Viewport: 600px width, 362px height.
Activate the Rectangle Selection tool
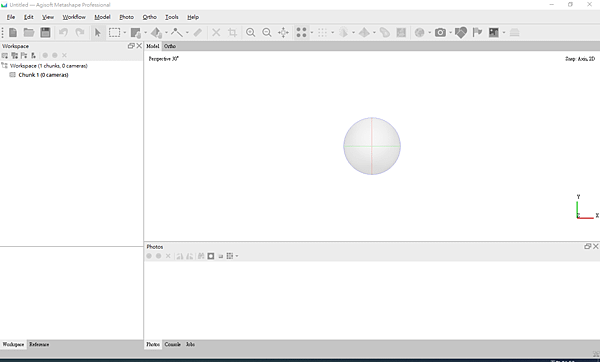[x=114, y=33]
